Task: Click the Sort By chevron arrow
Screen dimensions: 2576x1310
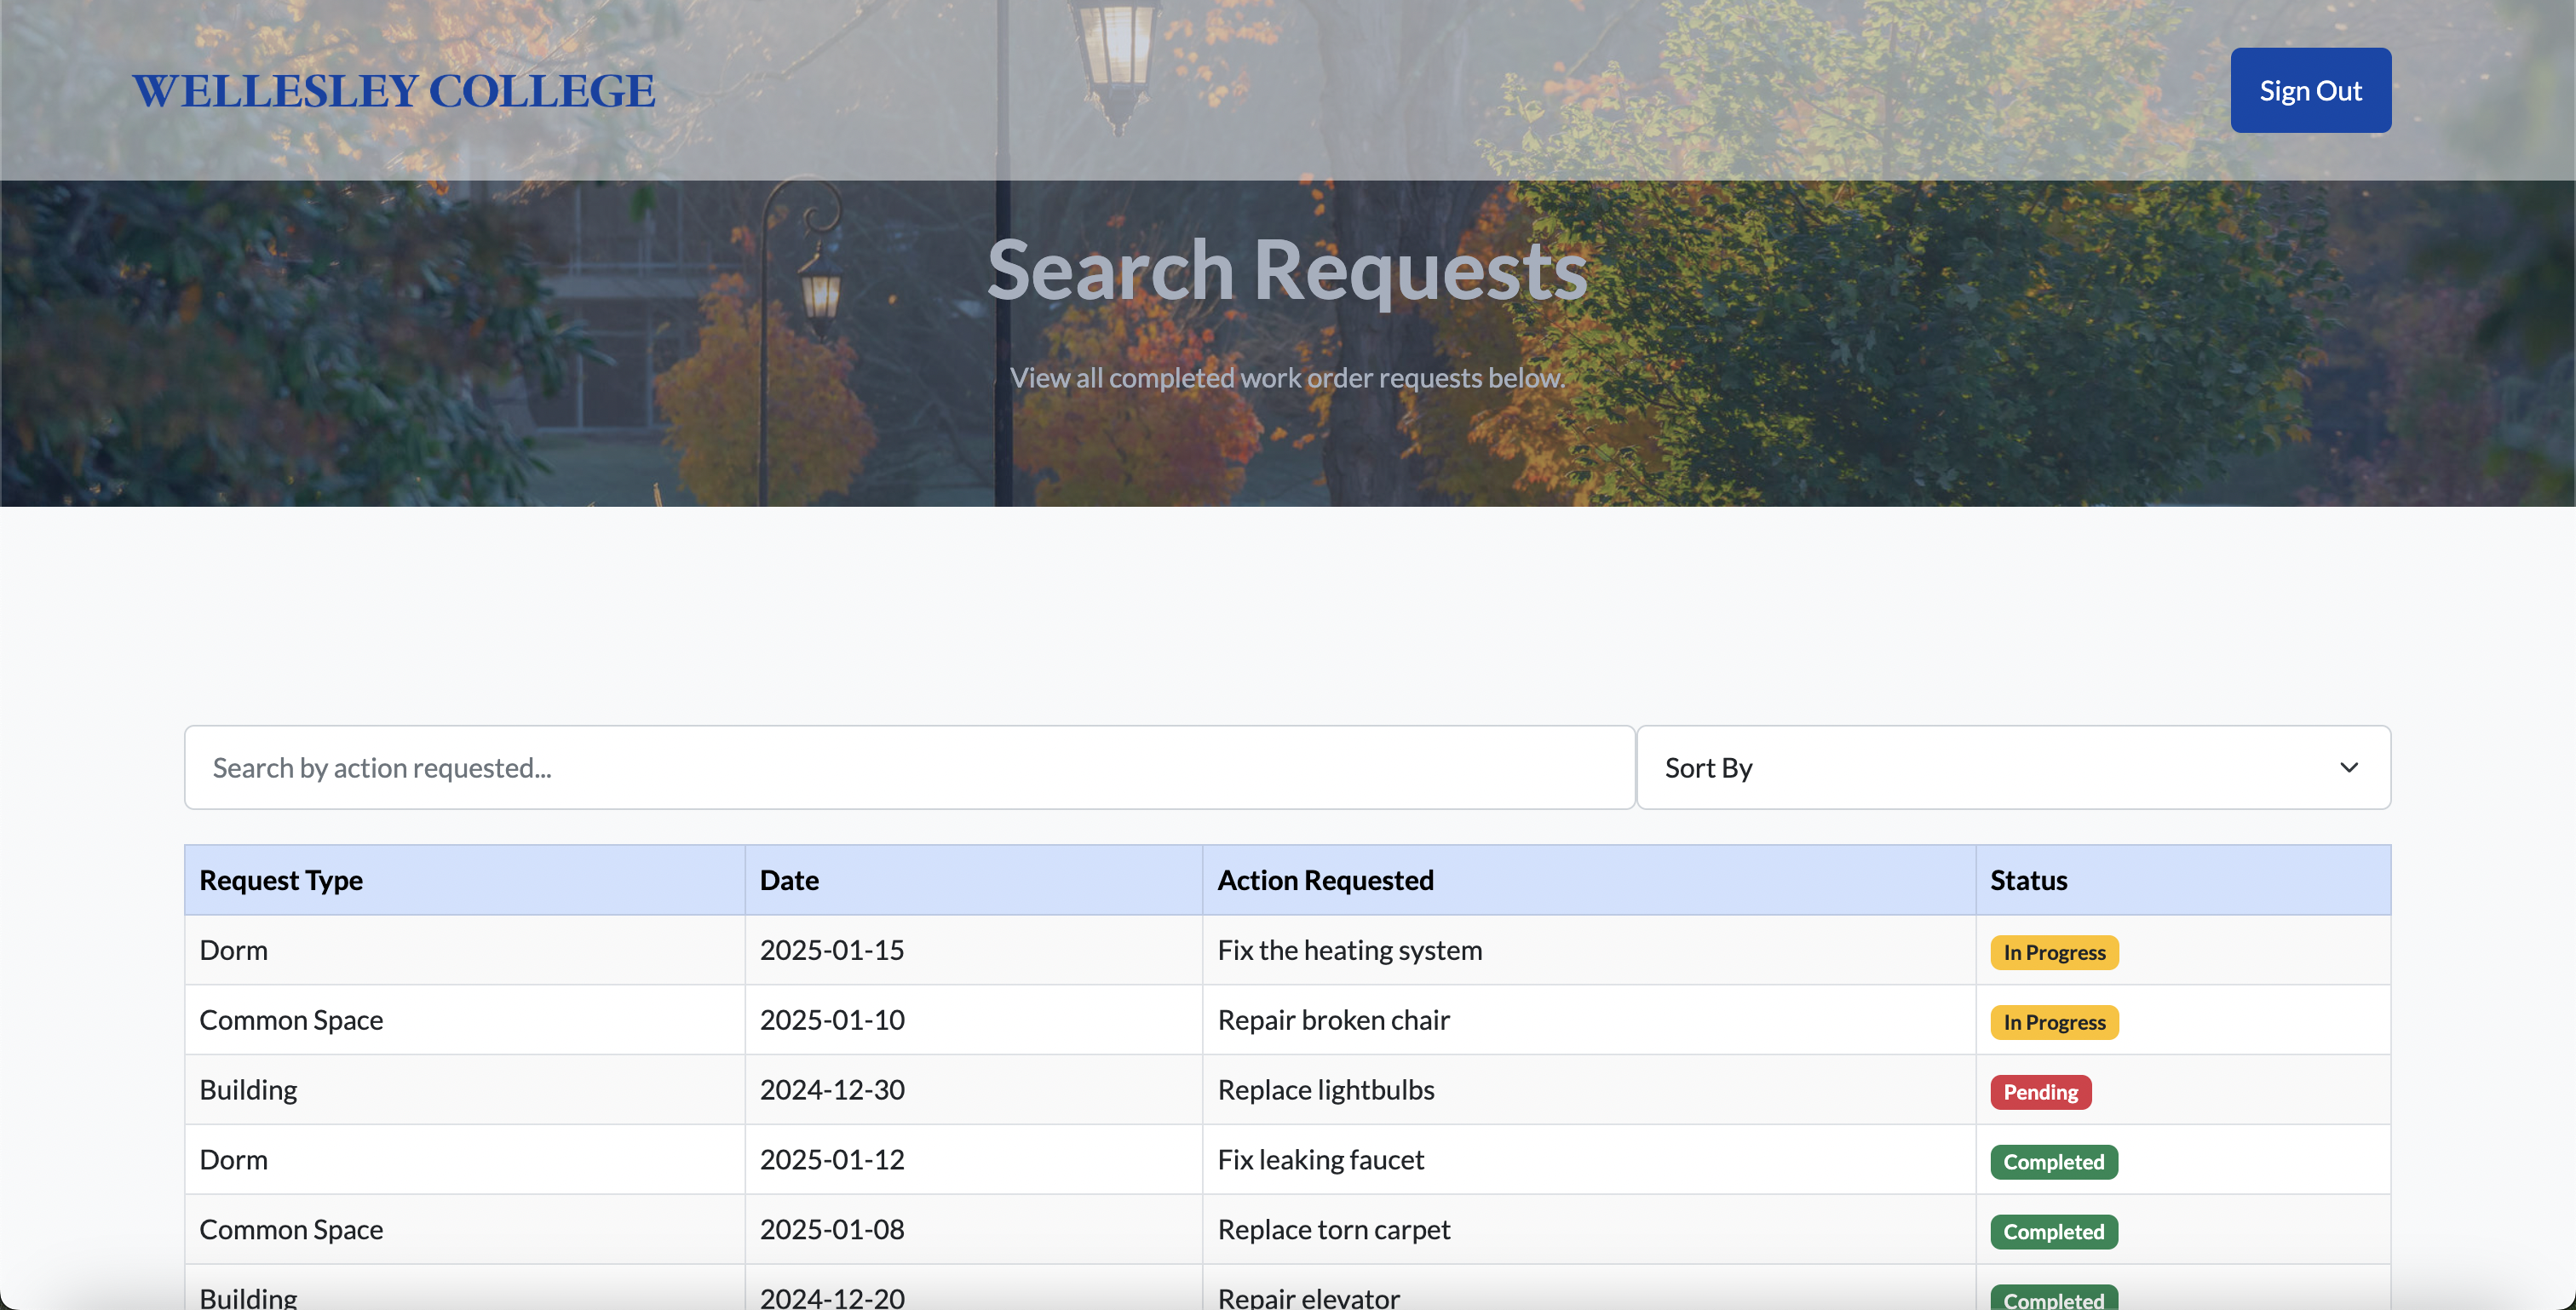Action: (2349, 767)
